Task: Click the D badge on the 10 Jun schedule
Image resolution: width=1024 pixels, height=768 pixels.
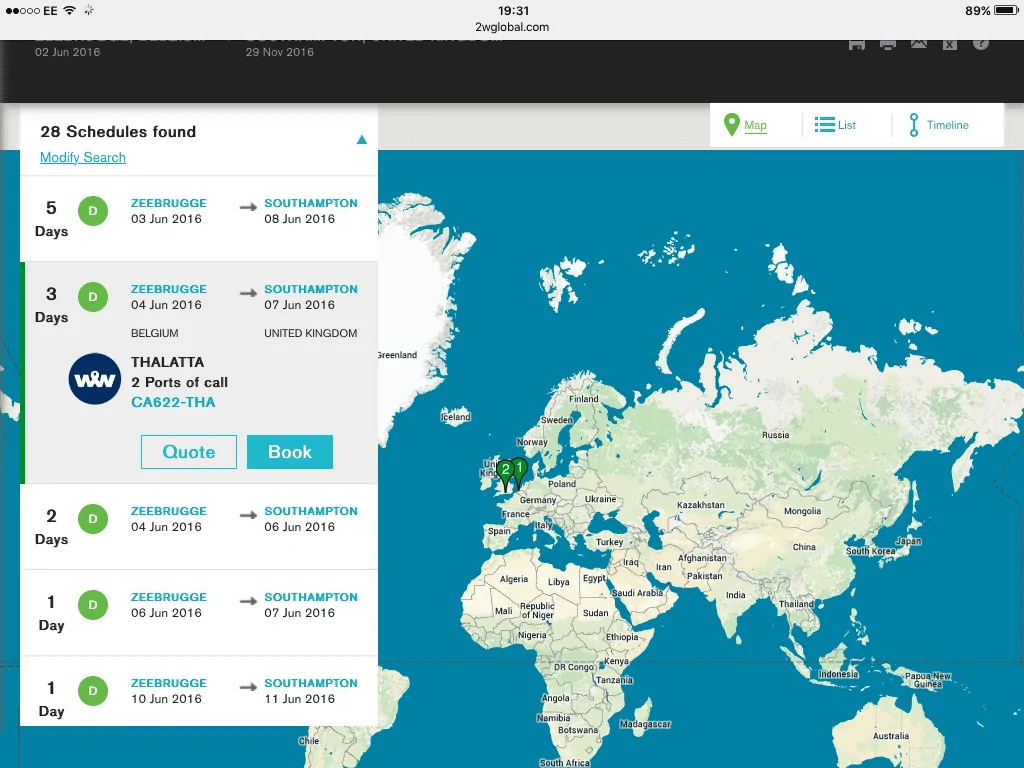Action: tap(93, 691)
